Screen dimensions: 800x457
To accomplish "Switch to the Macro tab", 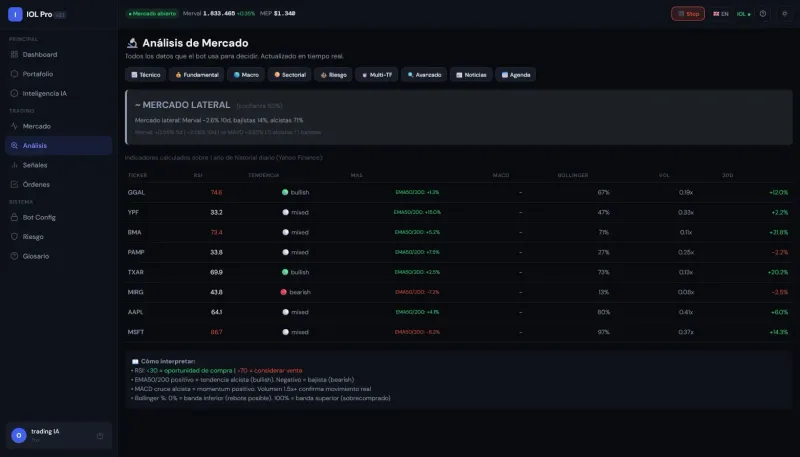I will (x=246, y=74).
